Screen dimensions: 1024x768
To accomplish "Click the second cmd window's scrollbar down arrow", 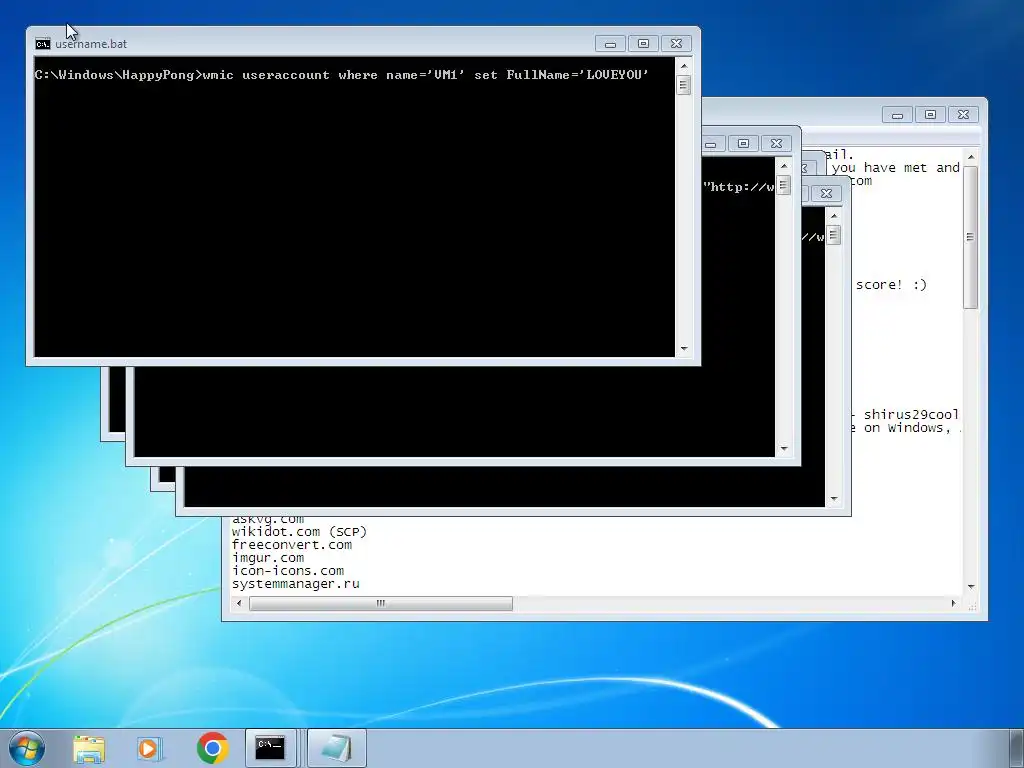I will (x=784, y=449).
